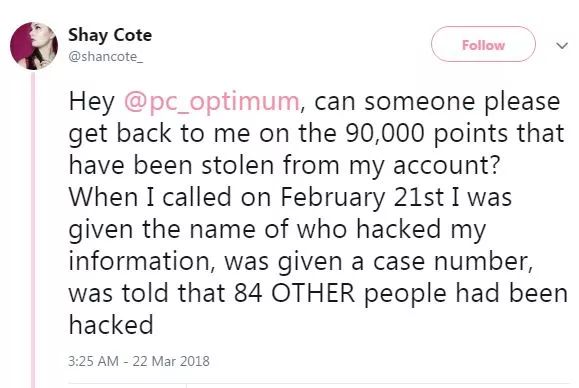Image resolution: width=579 pixels, height=388 pixels.
Task: Click '84 OTHER people' in the tweet
Action: [x=342, y=293]
